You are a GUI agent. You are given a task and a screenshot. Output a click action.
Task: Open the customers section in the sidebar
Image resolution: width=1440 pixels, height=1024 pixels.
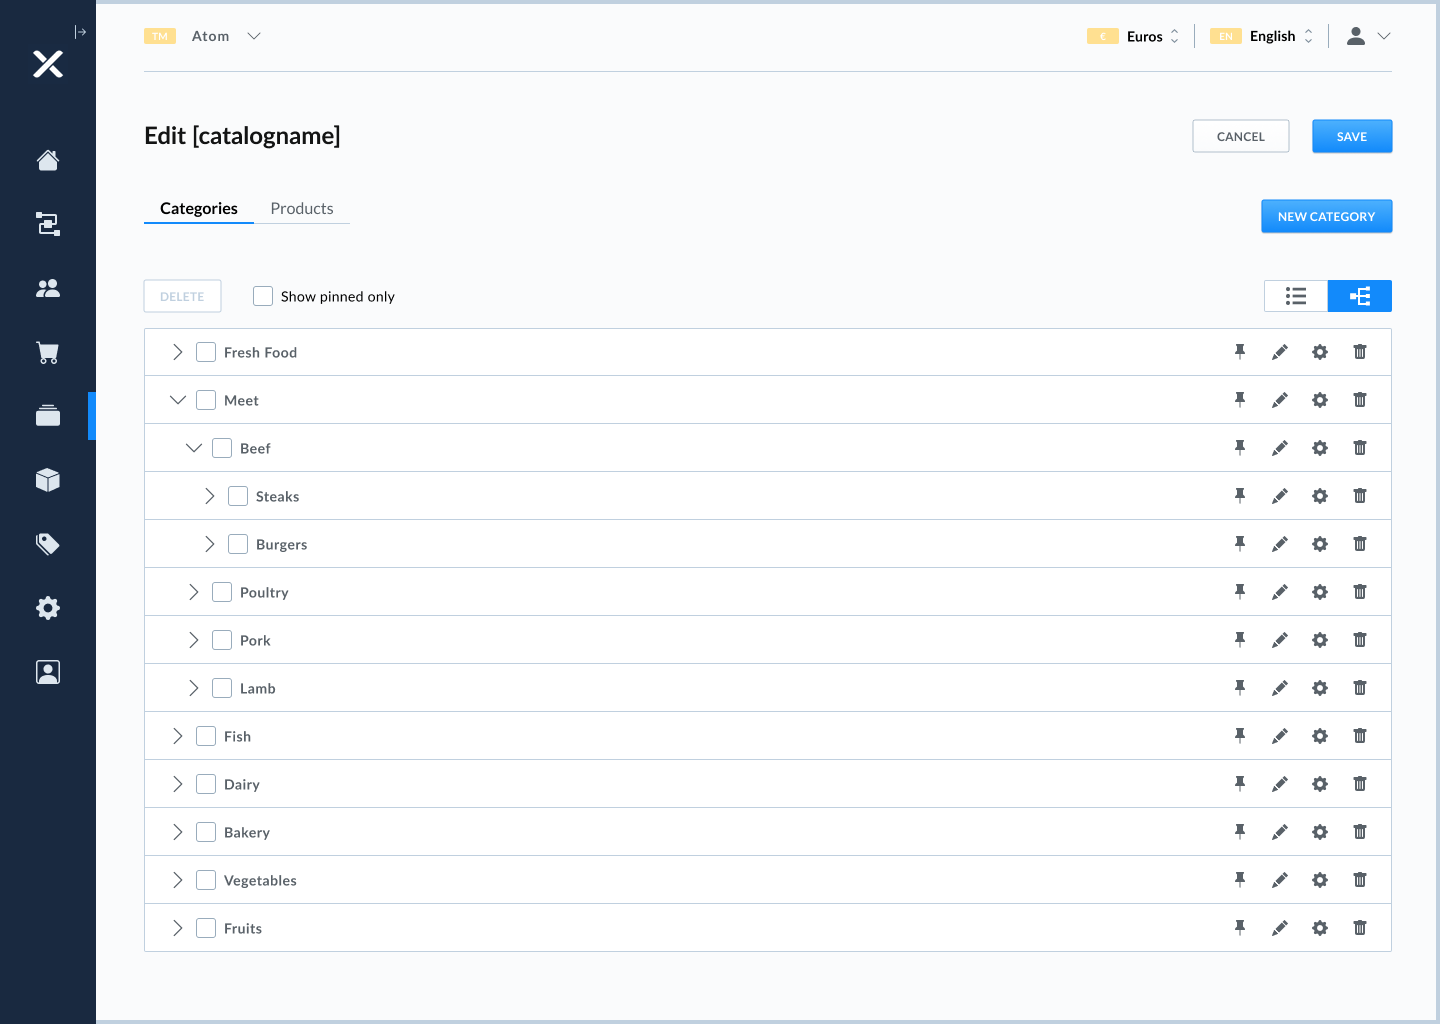coord(47,288)
